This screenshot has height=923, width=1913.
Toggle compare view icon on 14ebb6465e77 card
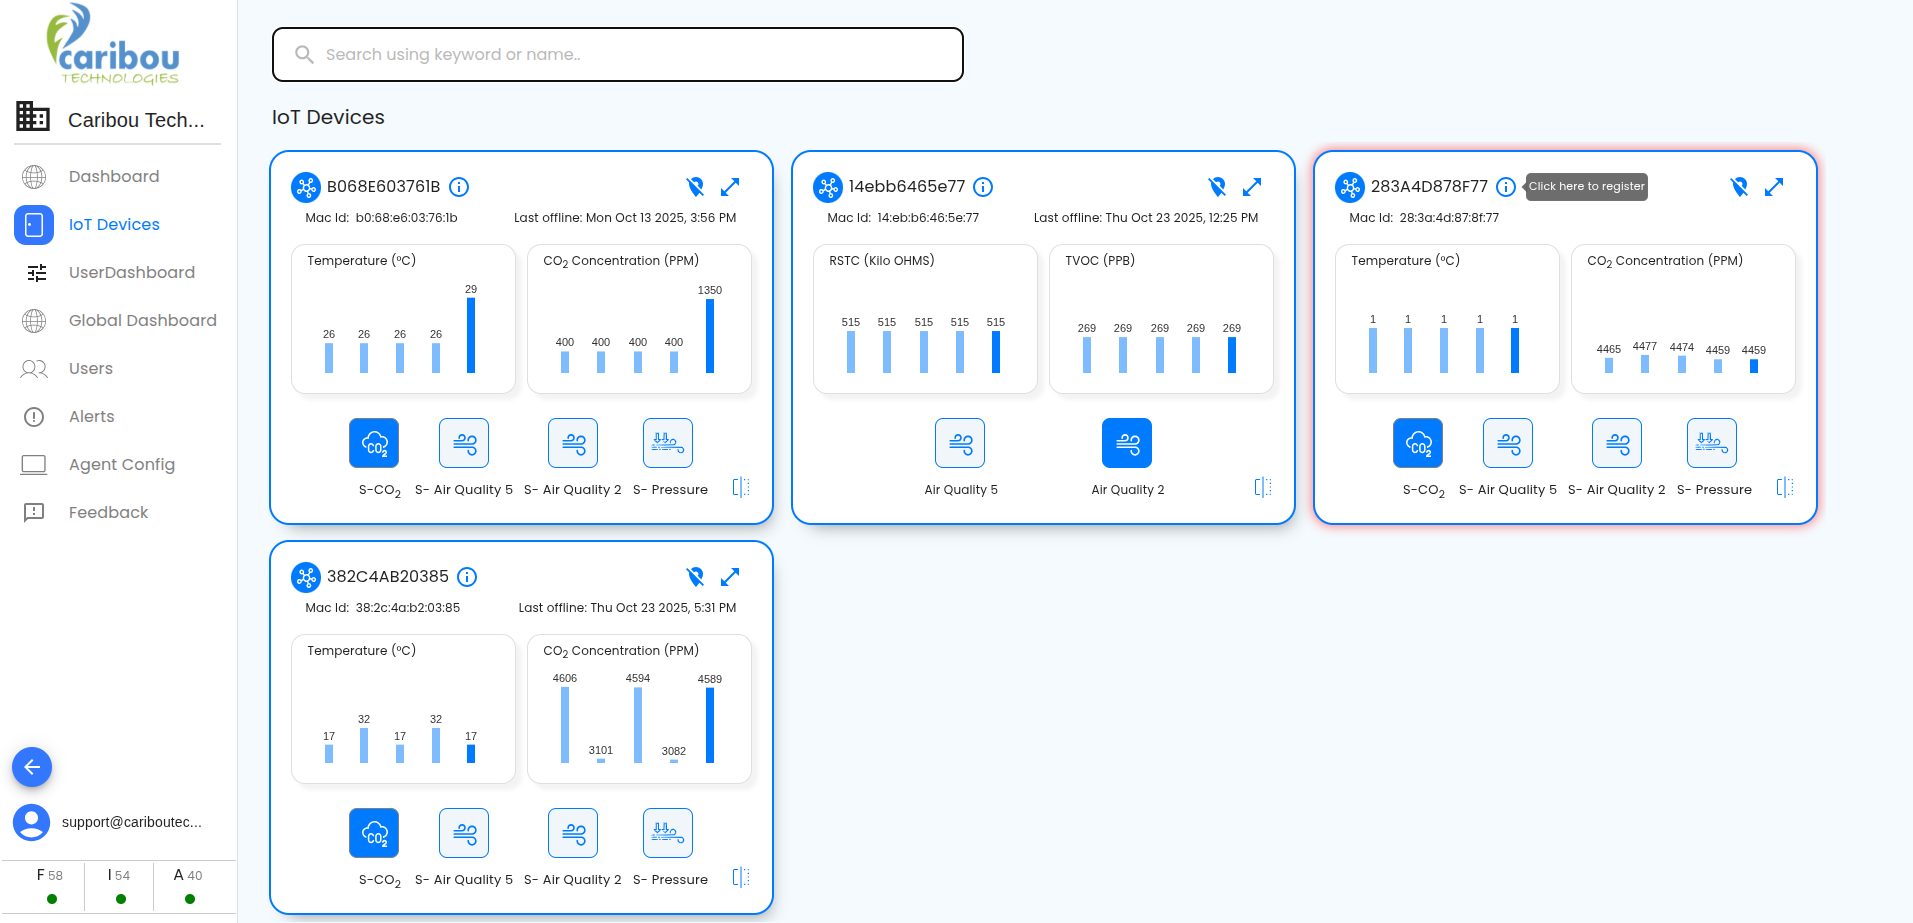click(x=1263, y=487)
